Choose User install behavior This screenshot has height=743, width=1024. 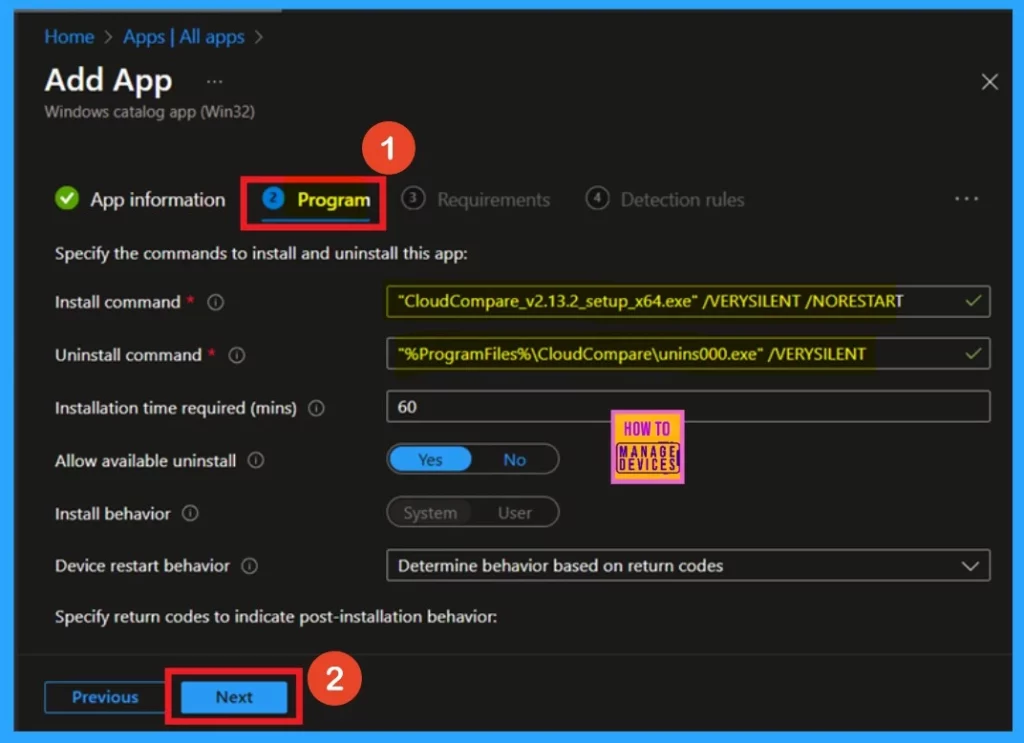pos(515,513)
